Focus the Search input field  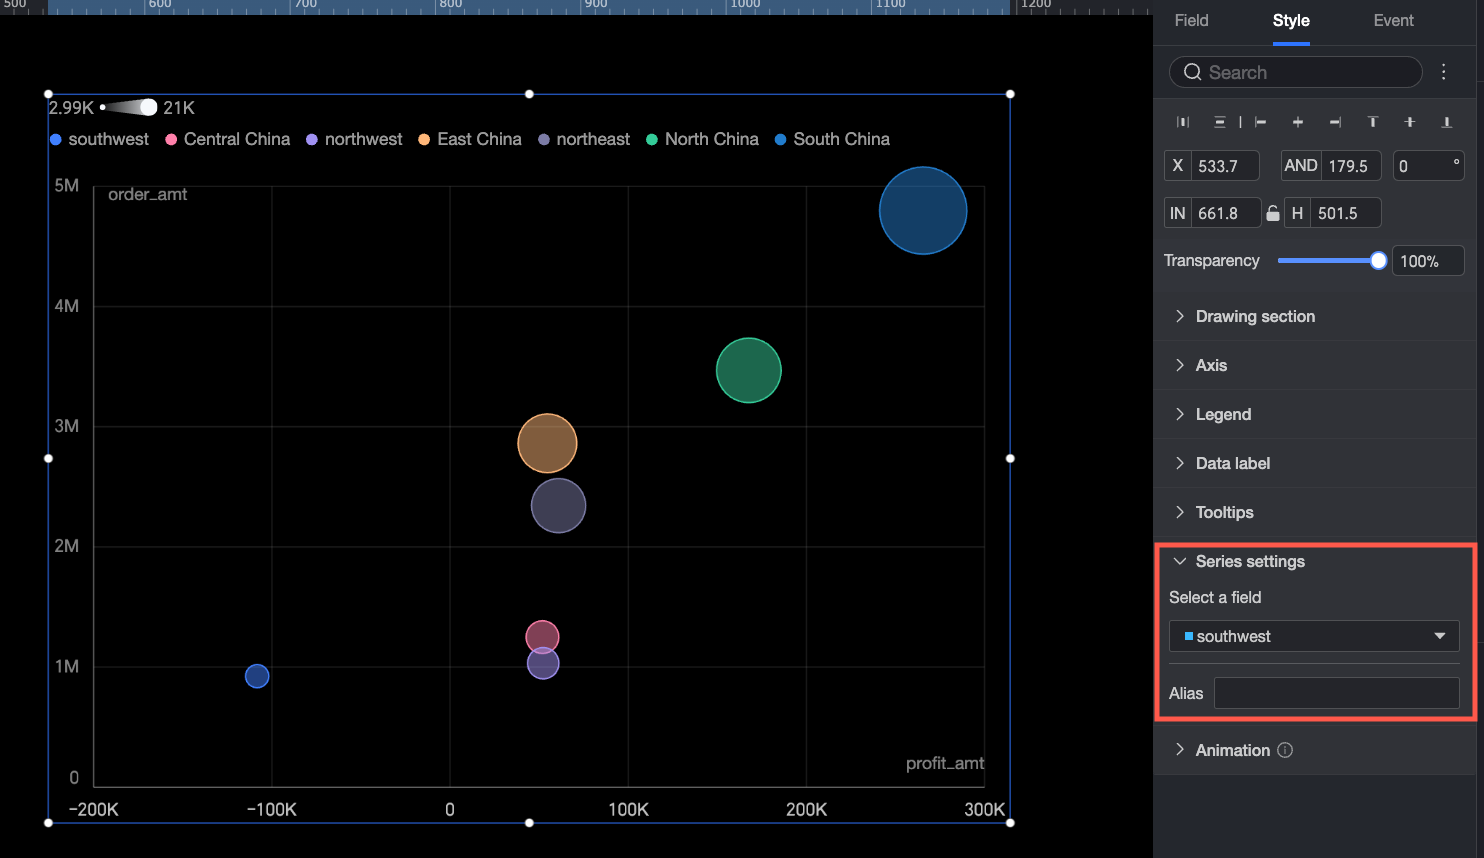[1295, 72]
